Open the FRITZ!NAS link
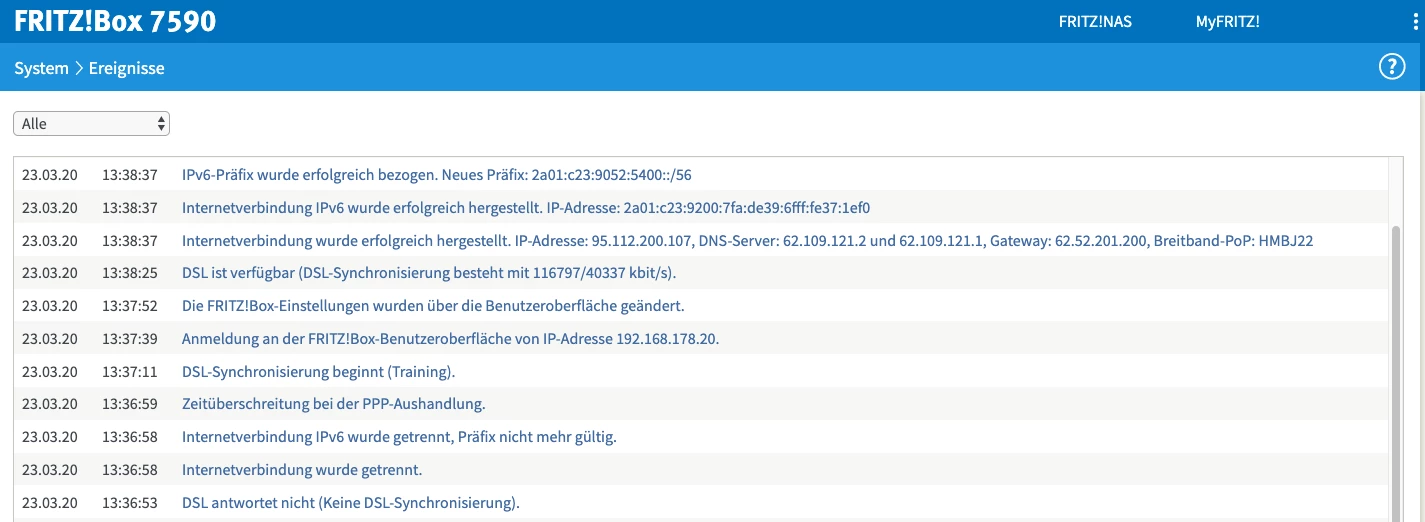The image size is (1425, 522). [x=1095, y=21]
